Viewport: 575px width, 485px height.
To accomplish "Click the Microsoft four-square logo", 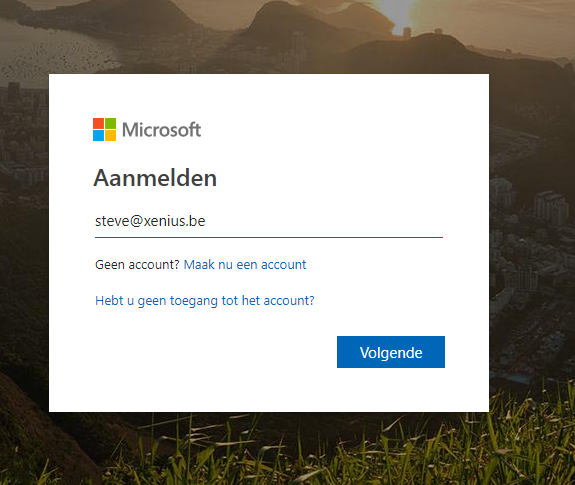I will [x=105, y=129].
